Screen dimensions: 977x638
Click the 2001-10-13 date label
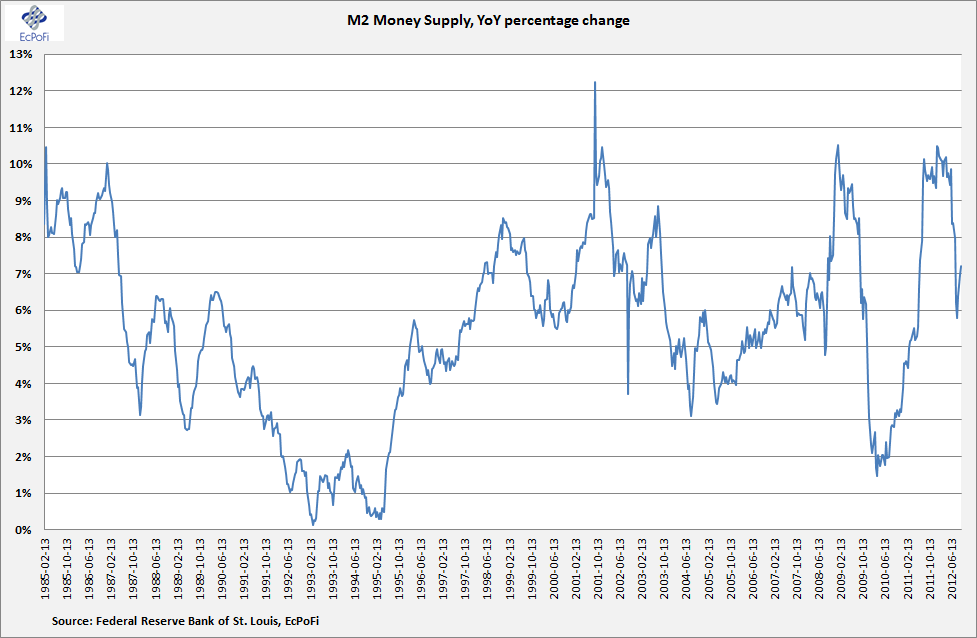(x=598, y=569)
